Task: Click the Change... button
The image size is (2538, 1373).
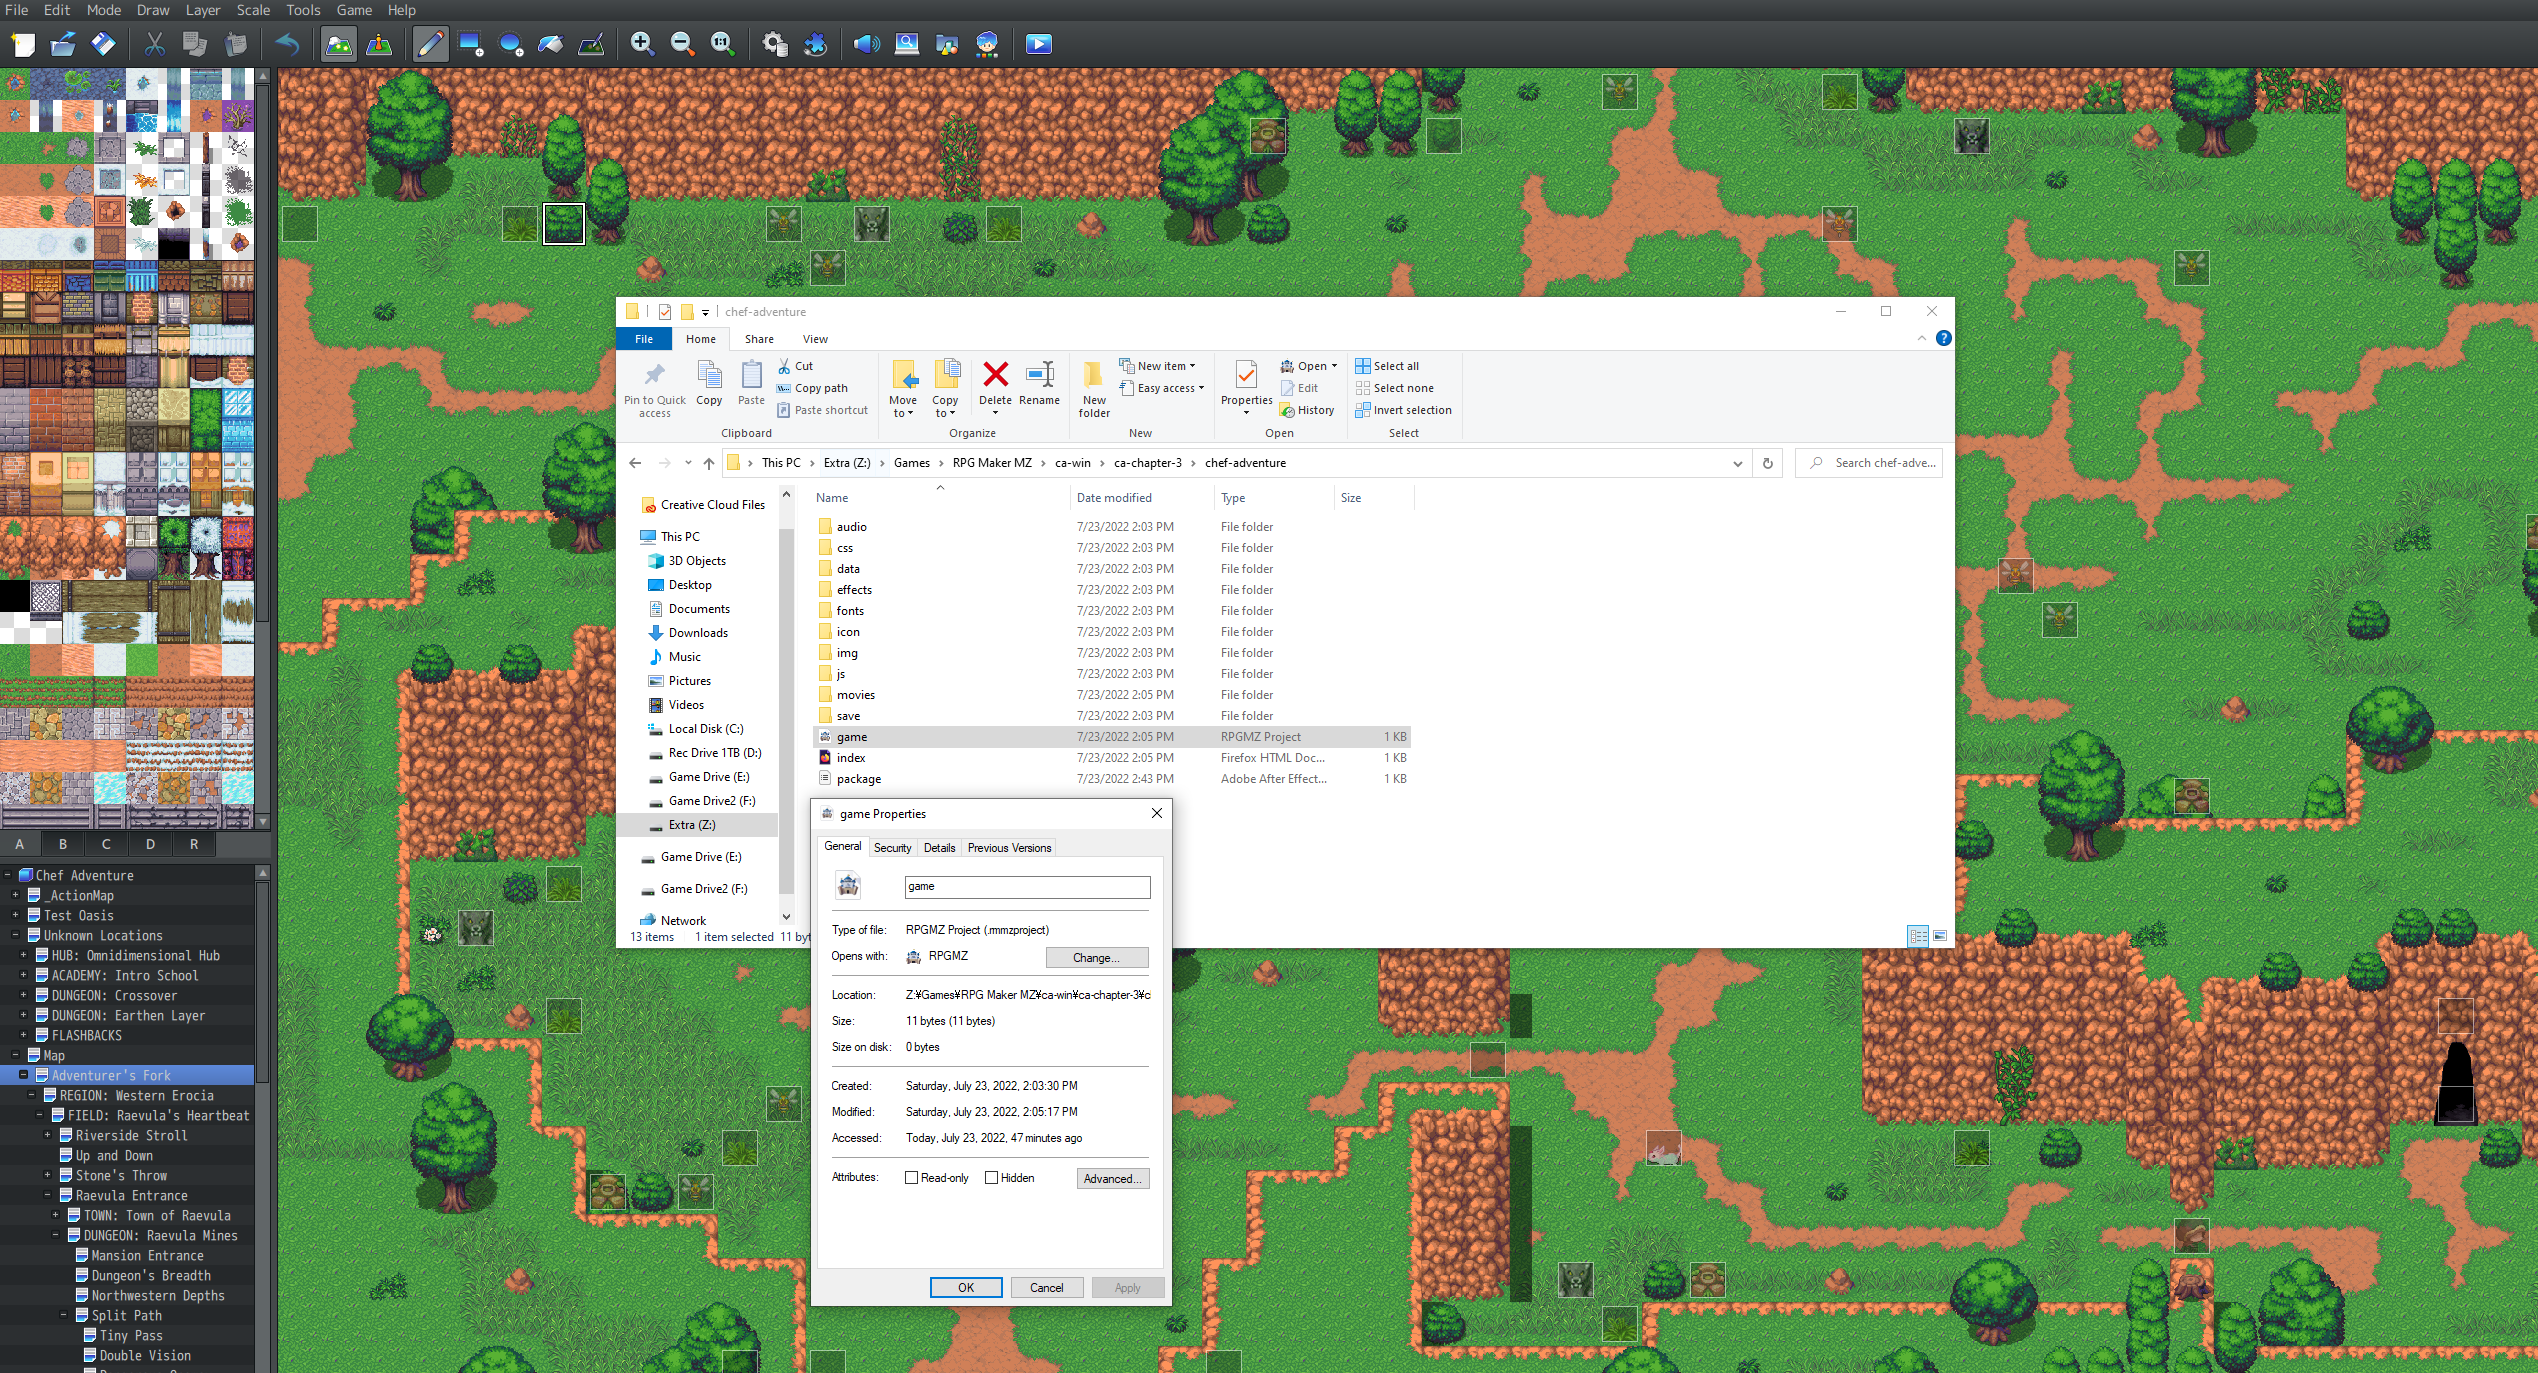Action: pyautogui.click(x=1096, y=958)
